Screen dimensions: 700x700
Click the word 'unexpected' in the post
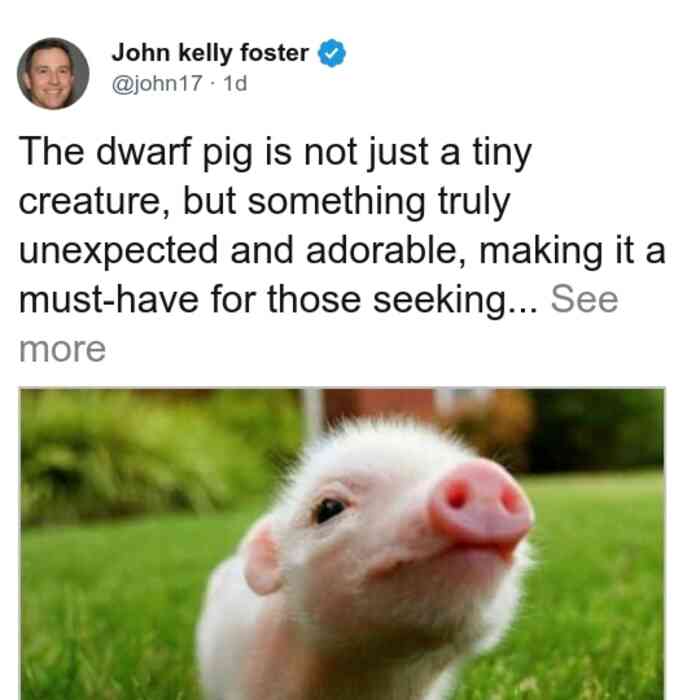(x=118, y=250)
